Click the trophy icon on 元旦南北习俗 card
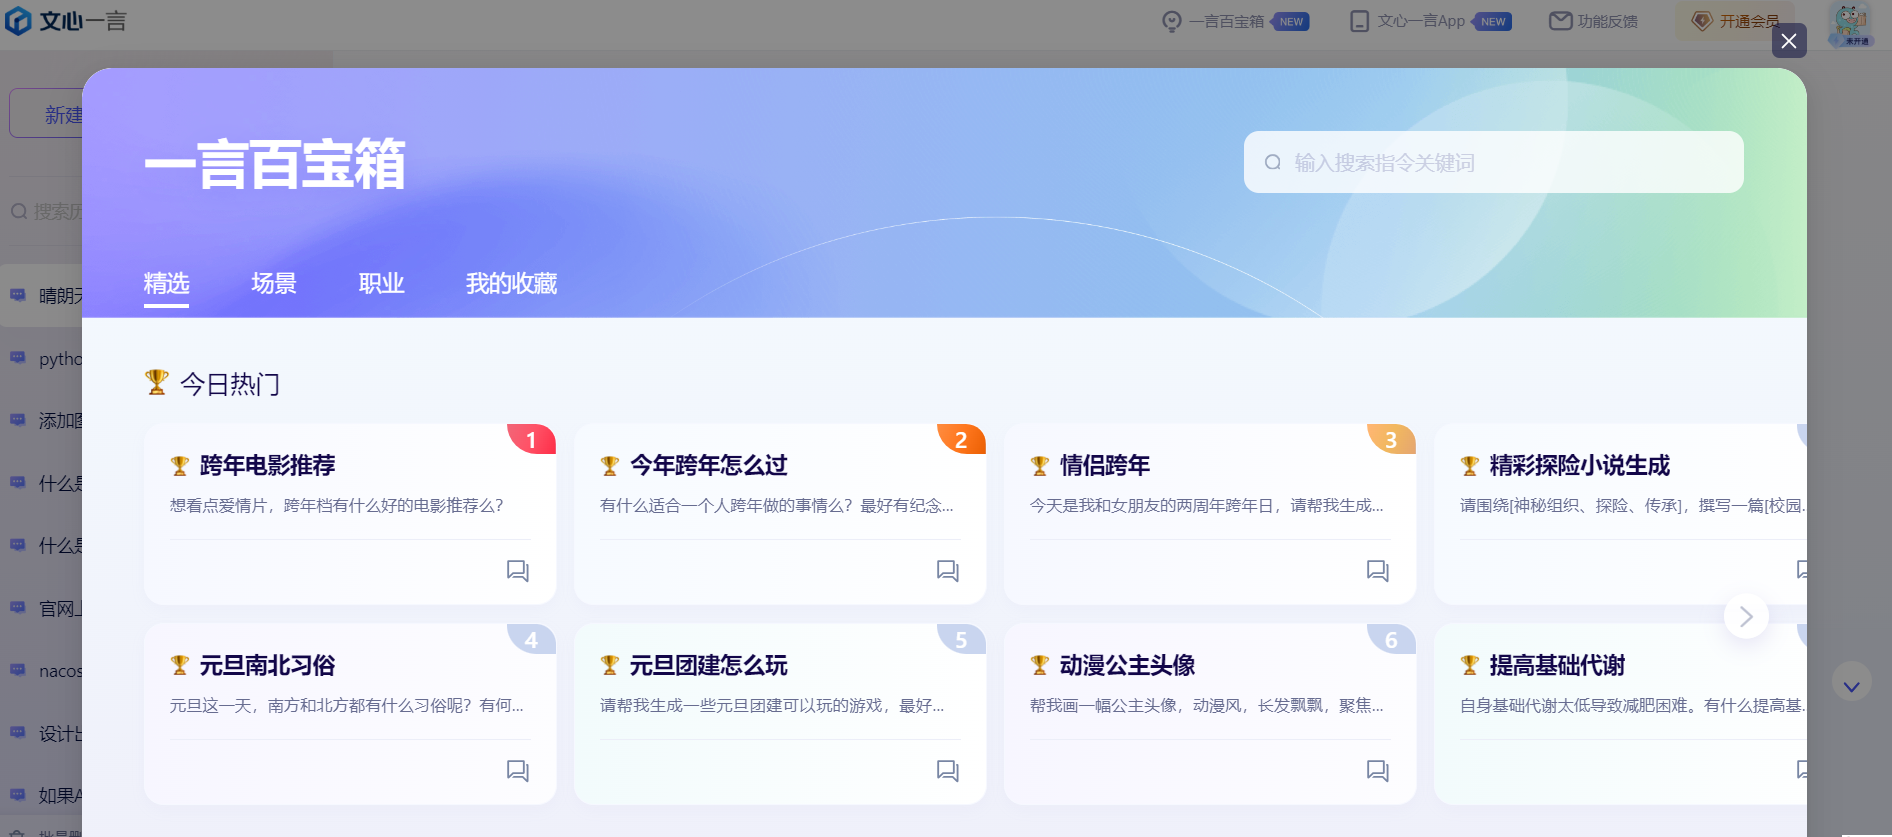1892x837 pixels. (x=180, y=666)
